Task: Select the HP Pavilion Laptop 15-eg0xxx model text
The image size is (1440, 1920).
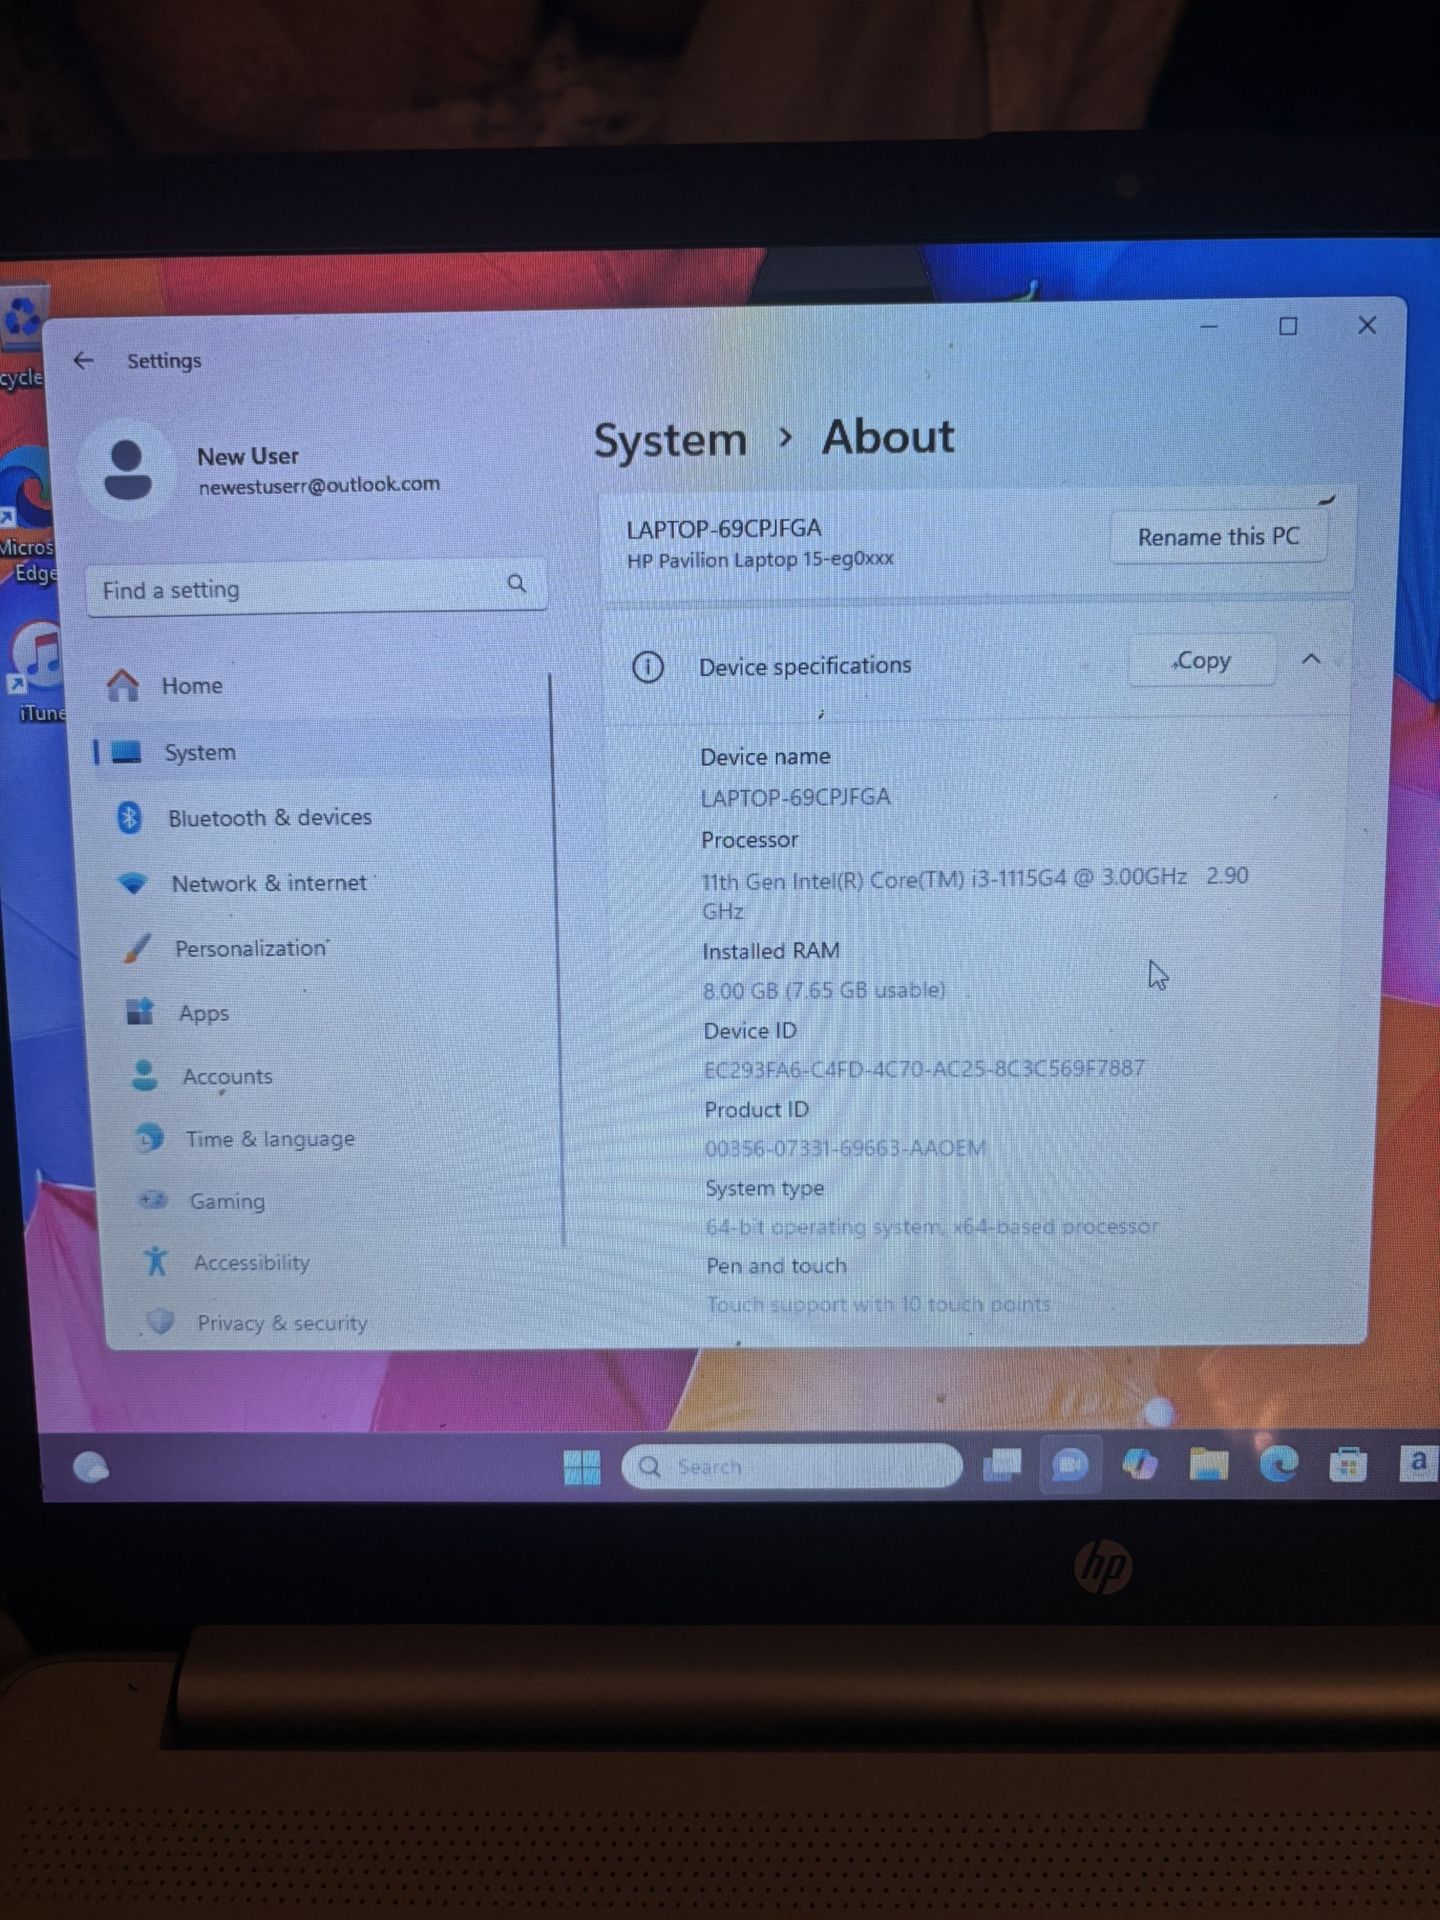Action: pyautogui.click(x=760, y=559)
